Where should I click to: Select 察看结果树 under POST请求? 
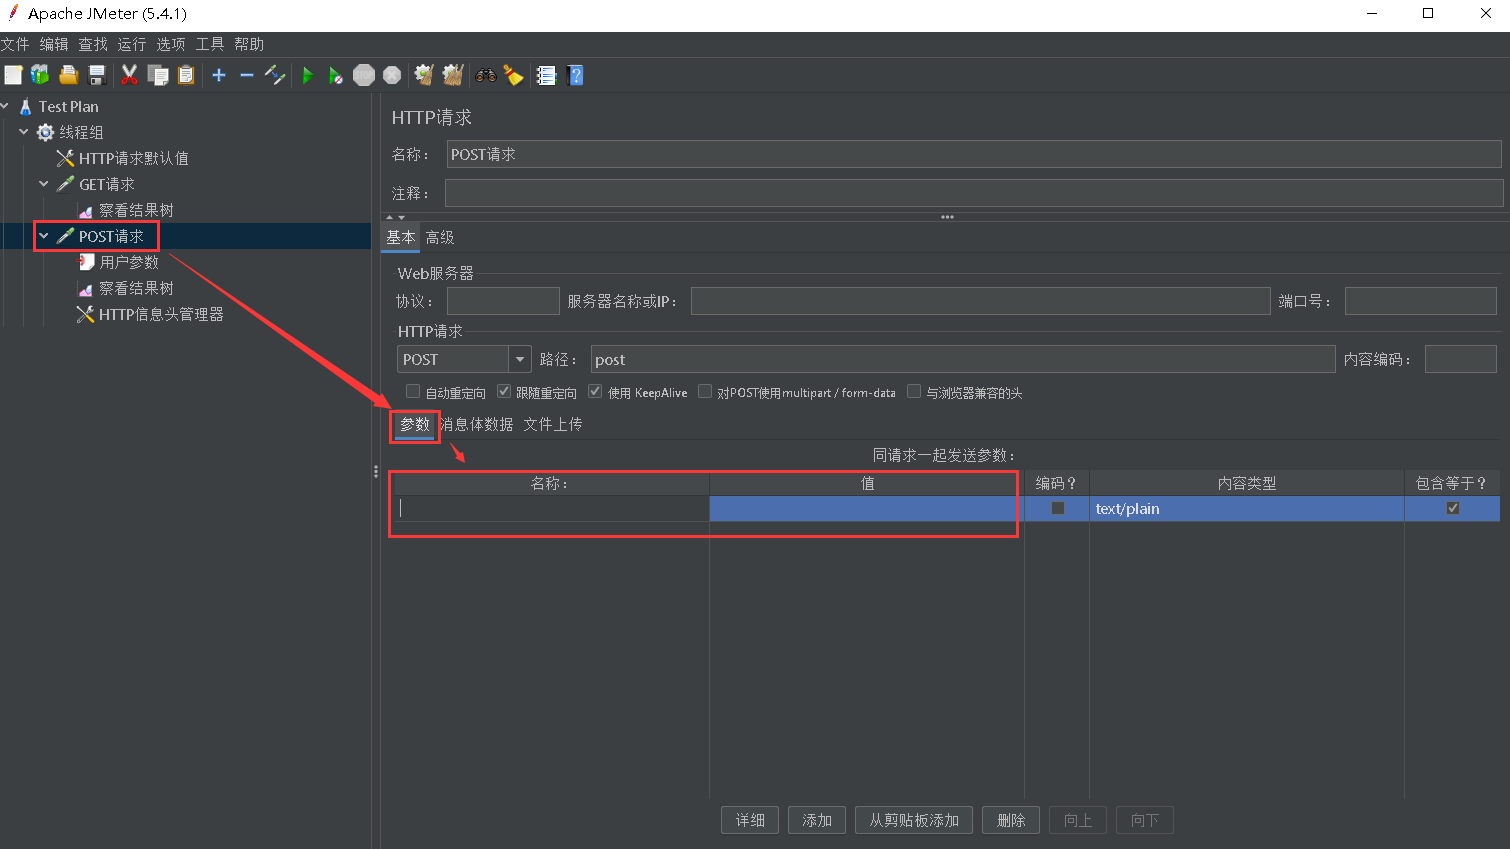pyautogui.click(x=136, y=288)
